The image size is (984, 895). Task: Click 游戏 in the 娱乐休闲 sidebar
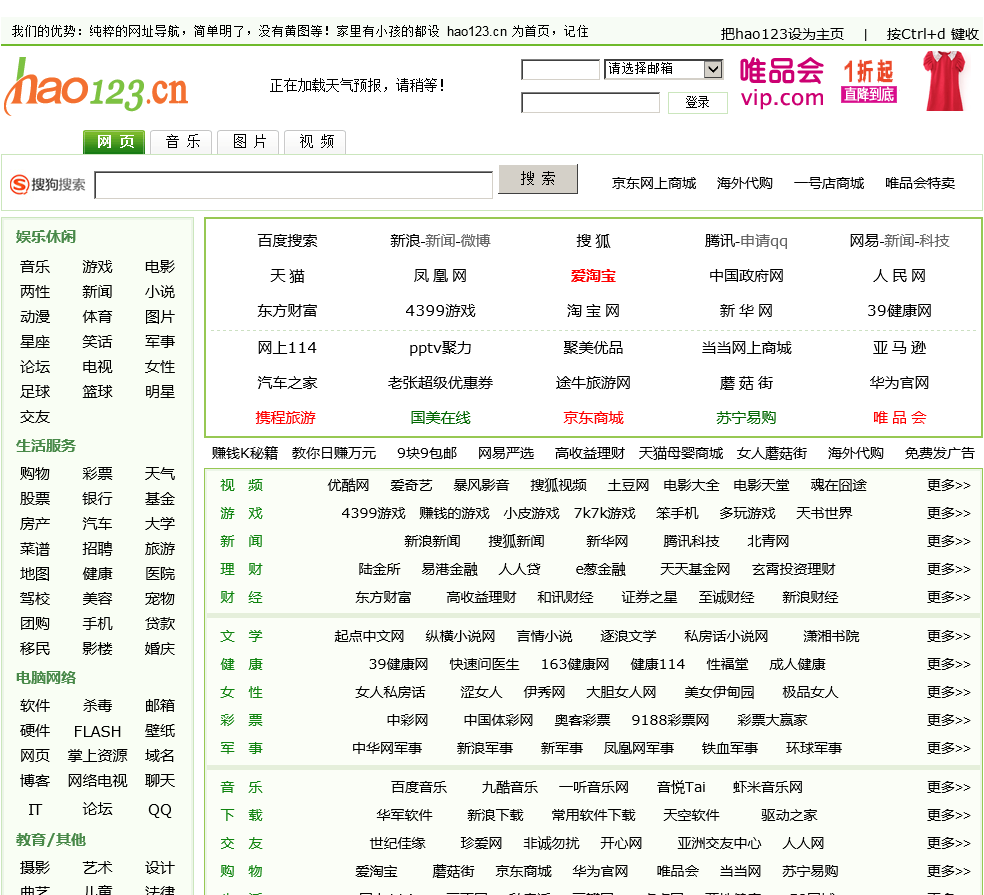point(97,267)
